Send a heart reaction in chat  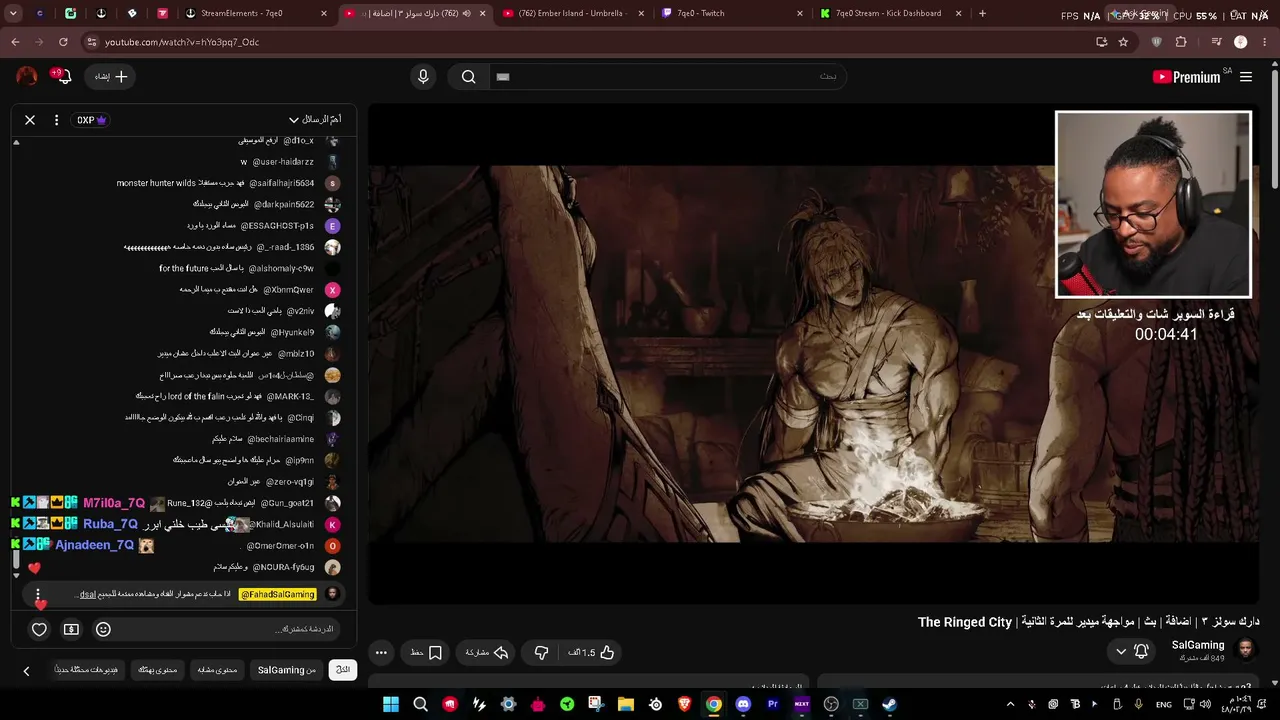click(x=39, y=629)
